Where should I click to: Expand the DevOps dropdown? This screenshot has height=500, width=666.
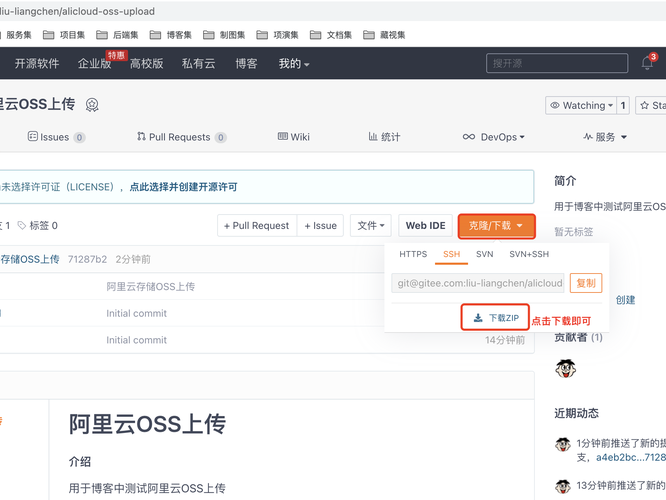[494, 137]
